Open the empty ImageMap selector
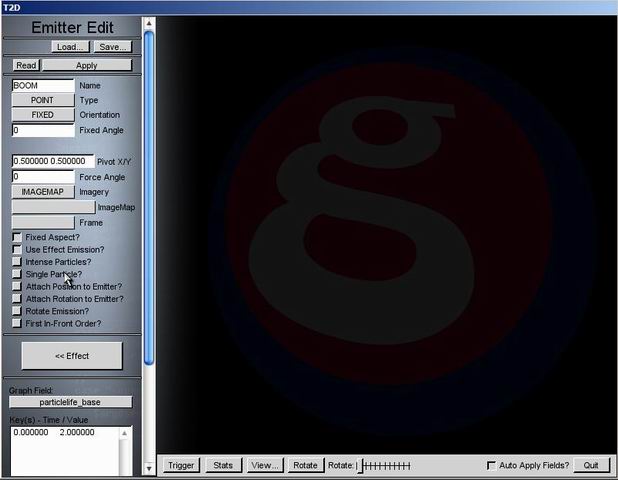The height and width of the screenshot is (480, 618). tap(53, 207)
